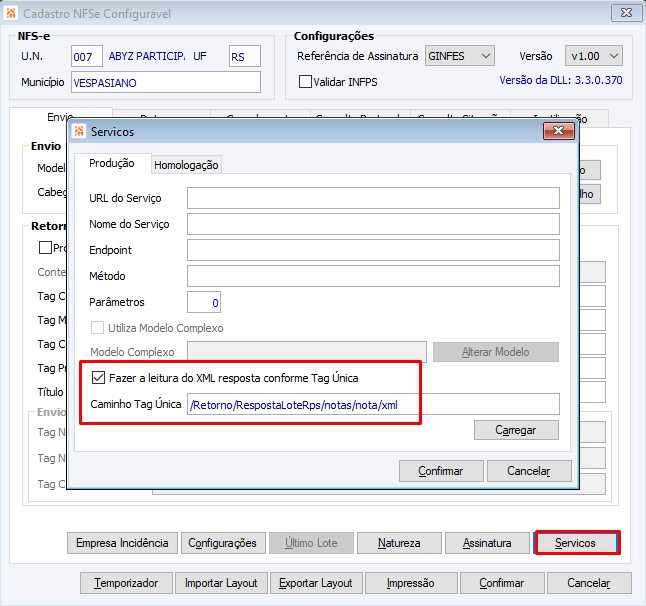Click Cancelar in the main window

coord(589,583)
